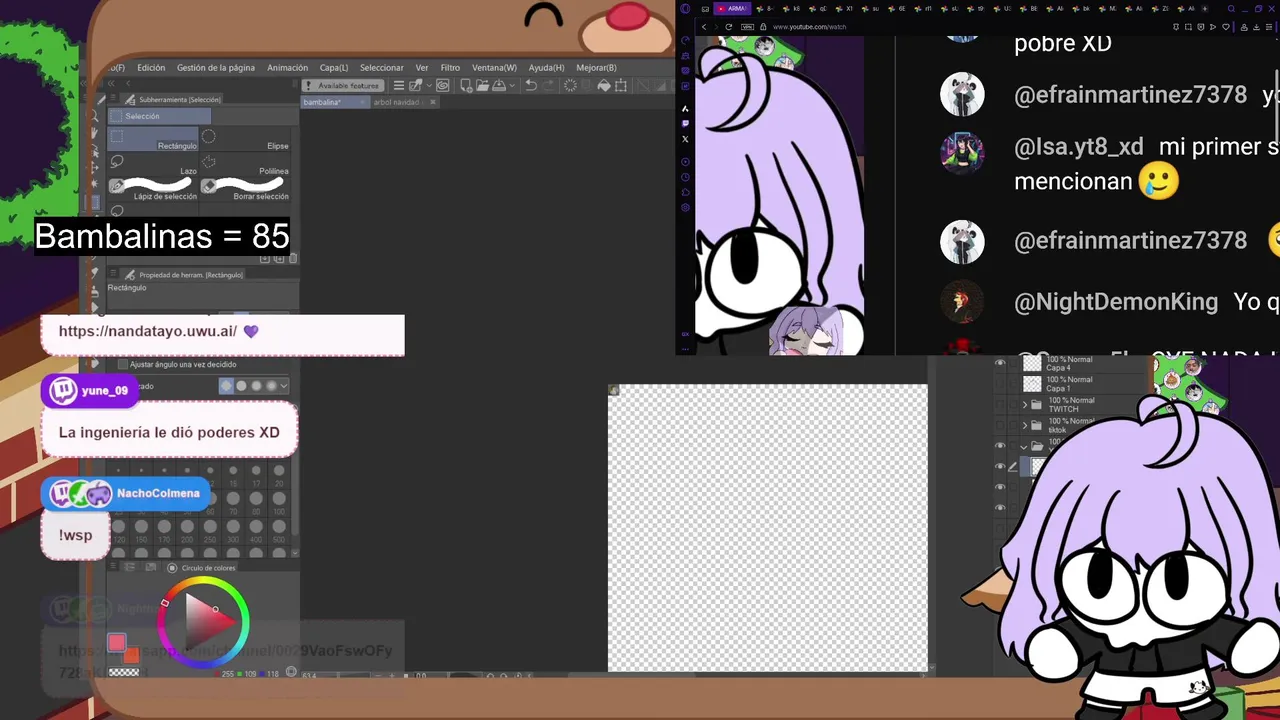
Task: Open the Seleccionar menu
Action: [382, 68]
